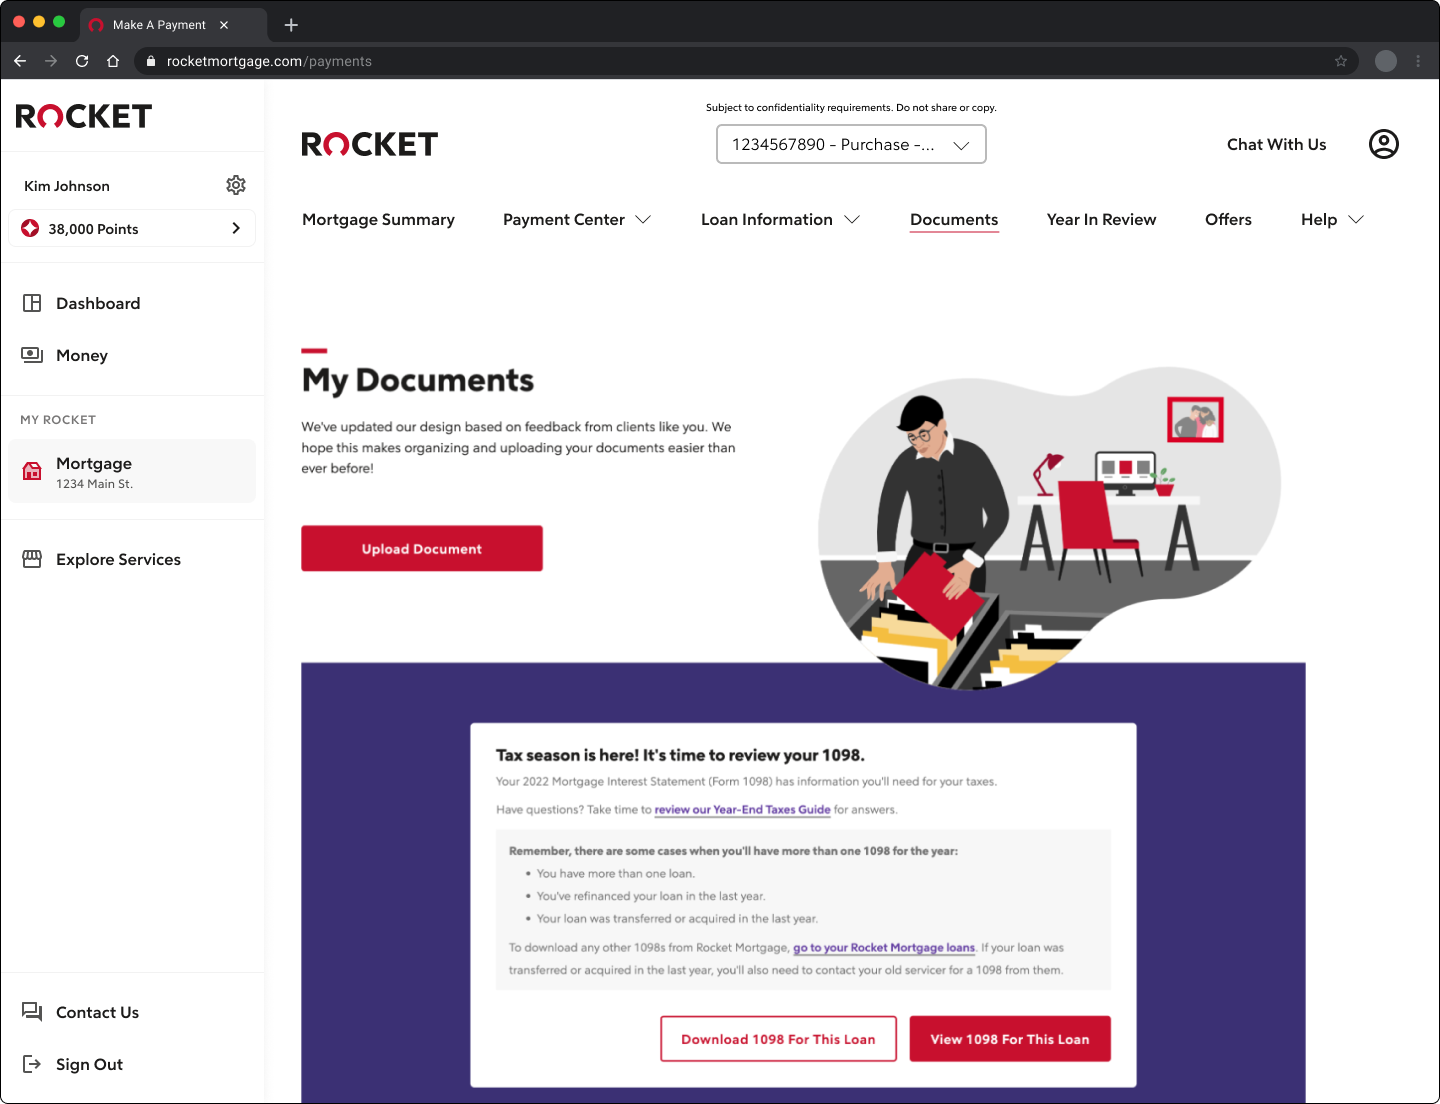
Task: Open the browser three-dot menu
Action: tap(1418, 61)
